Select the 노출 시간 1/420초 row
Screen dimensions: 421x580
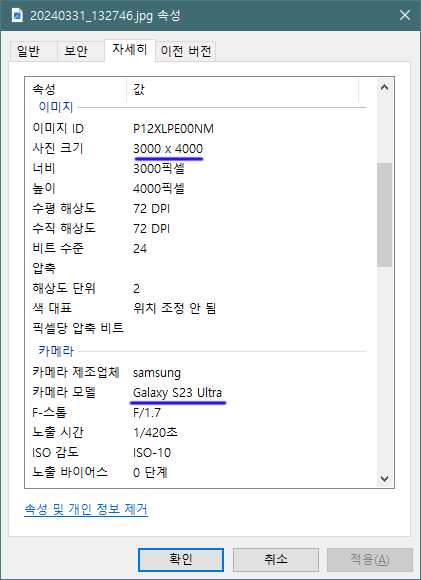(201, 432)
